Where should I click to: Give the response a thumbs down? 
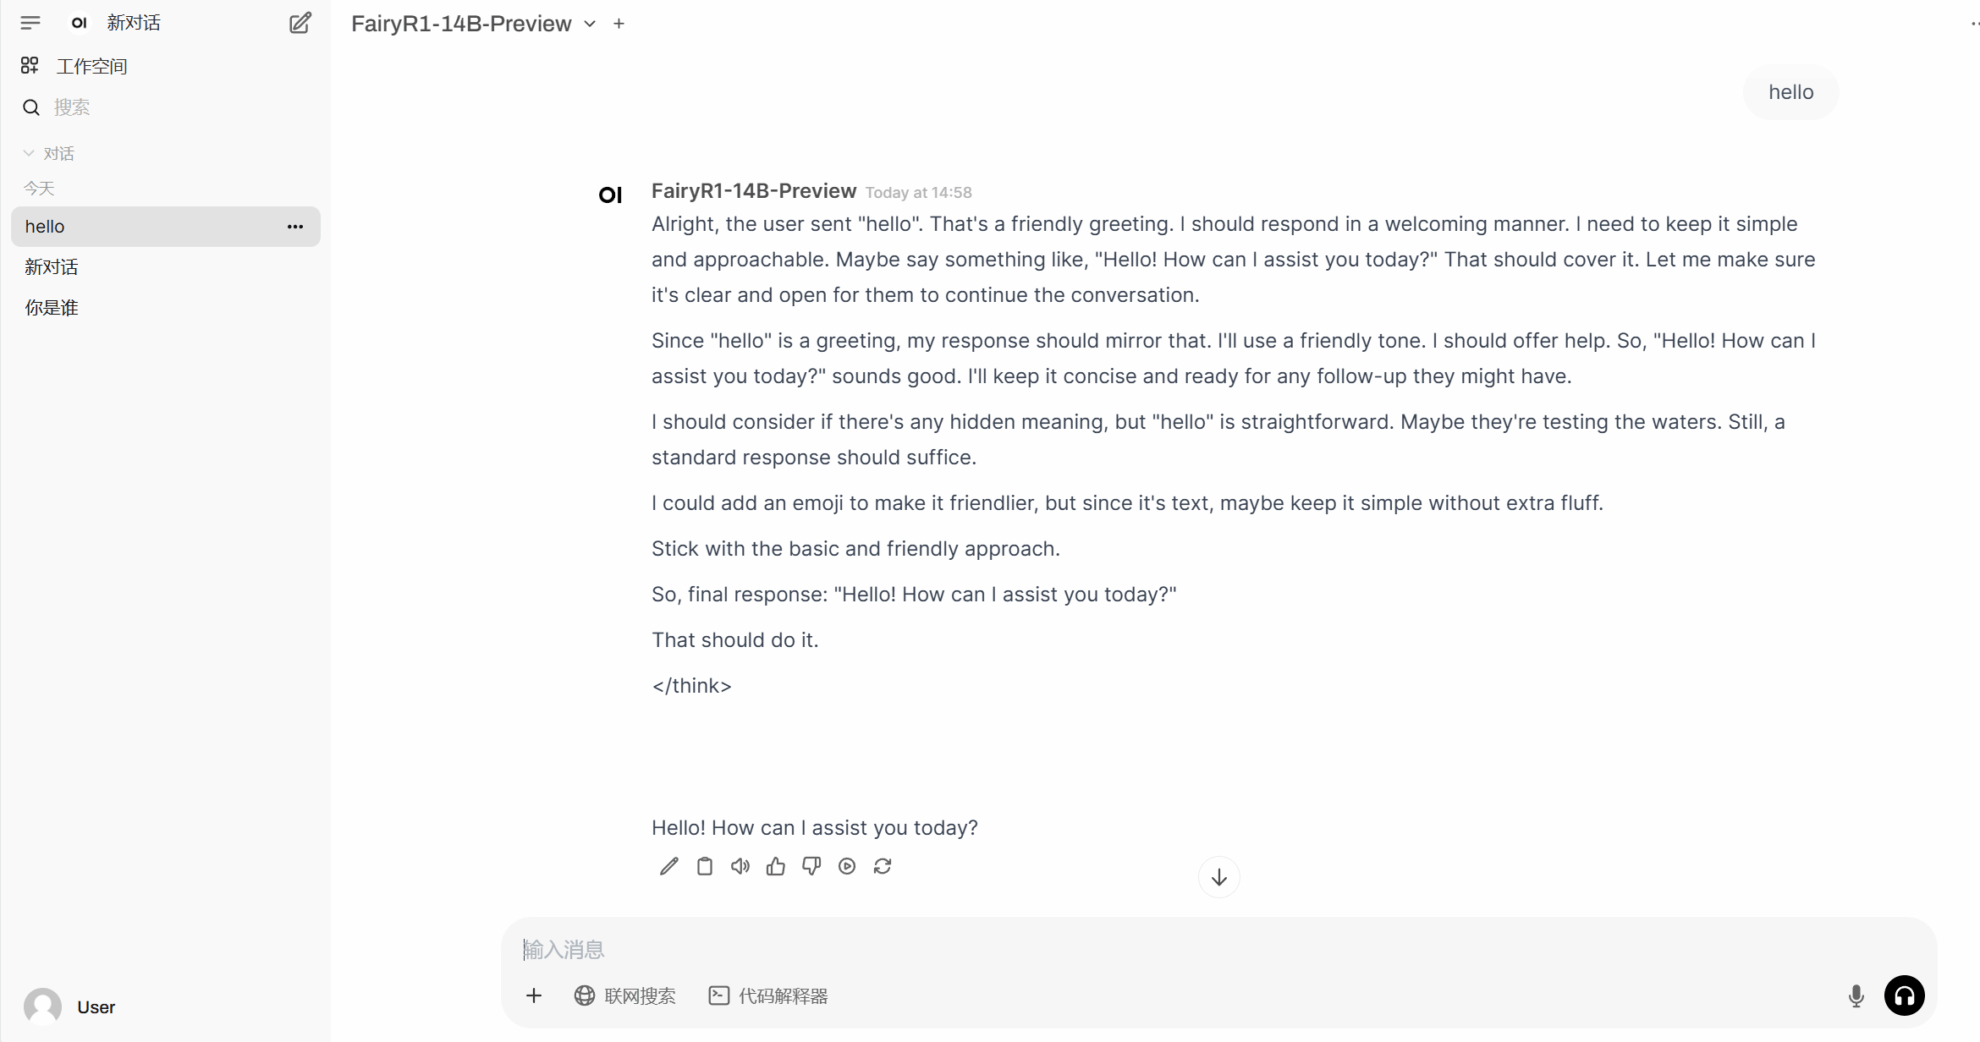point(811,867)
